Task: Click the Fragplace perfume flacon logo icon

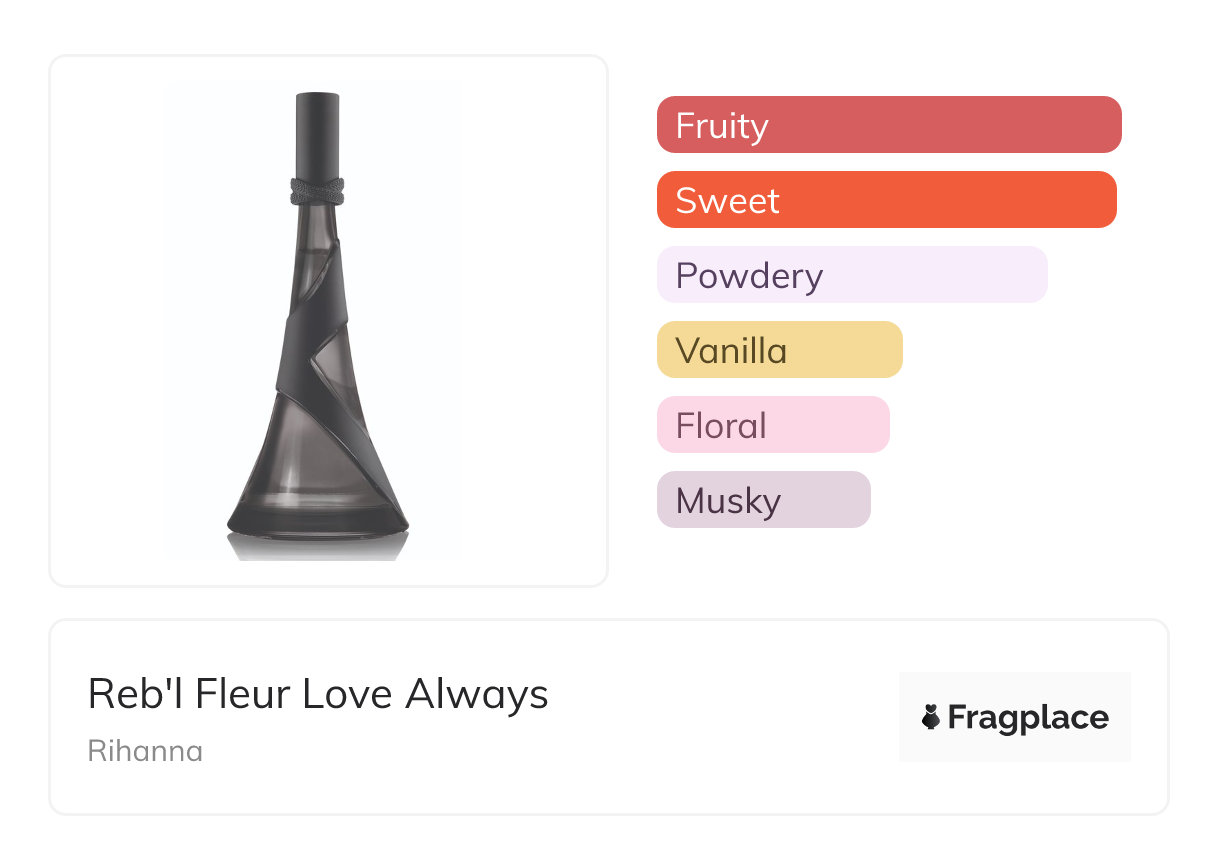Action: [x=931, y=717]
